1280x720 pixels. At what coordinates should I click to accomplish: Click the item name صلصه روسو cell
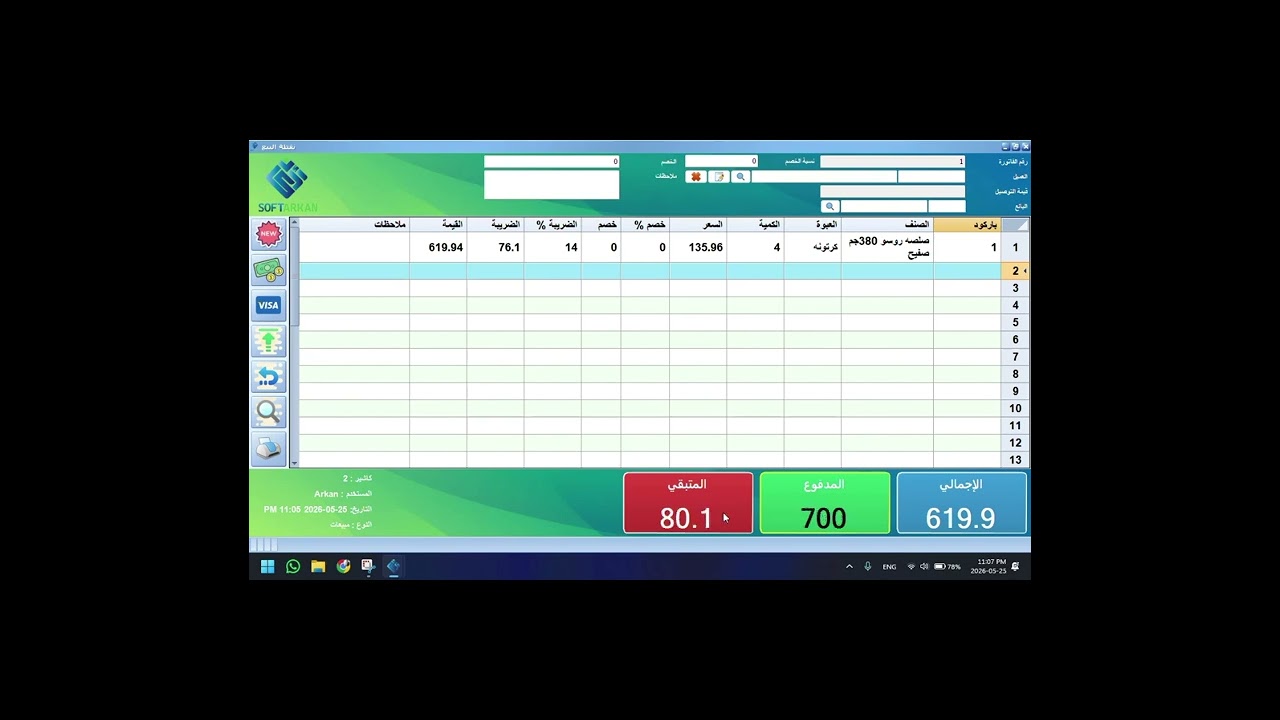pyautogui.click(x=887, y=247)
